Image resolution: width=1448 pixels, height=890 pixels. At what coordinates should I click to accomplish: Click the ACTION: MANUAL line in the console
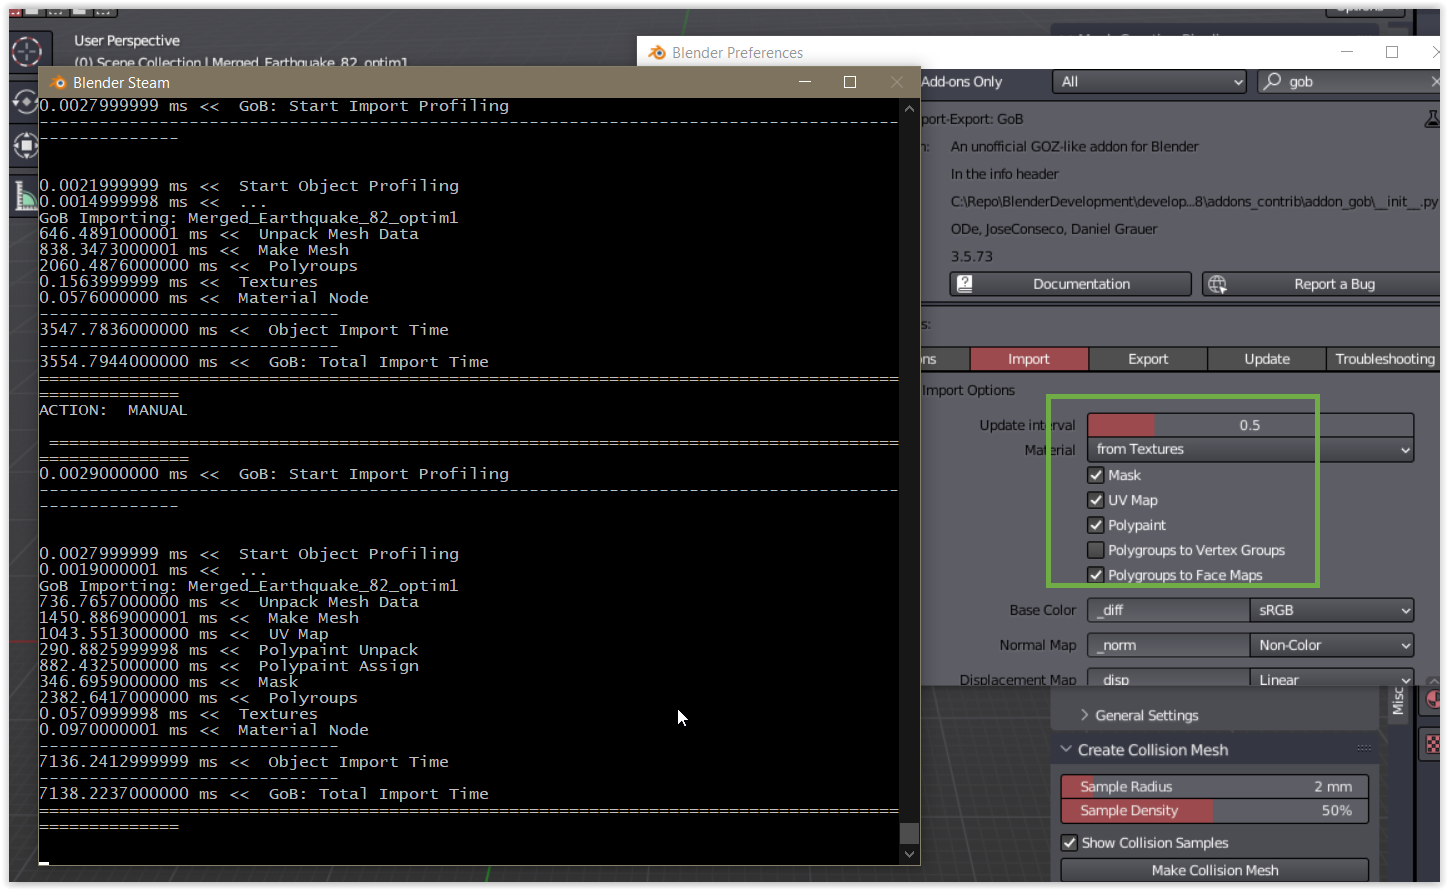tap(113, 410)
